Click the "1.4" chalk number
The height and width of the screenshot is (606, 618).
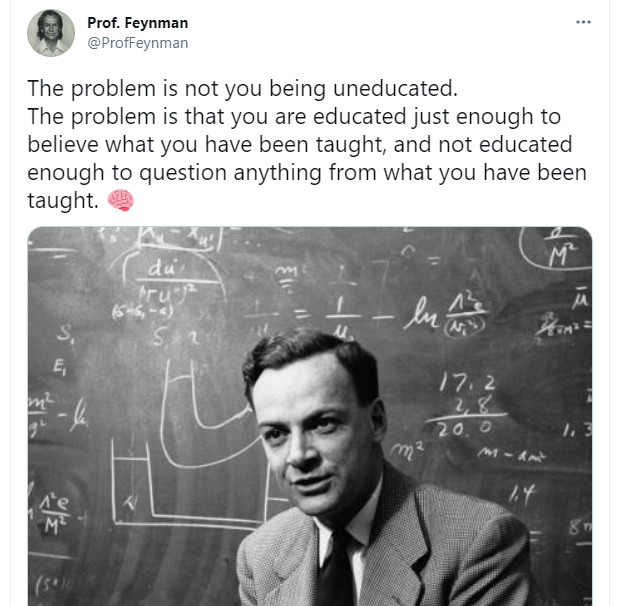point(522,494)
